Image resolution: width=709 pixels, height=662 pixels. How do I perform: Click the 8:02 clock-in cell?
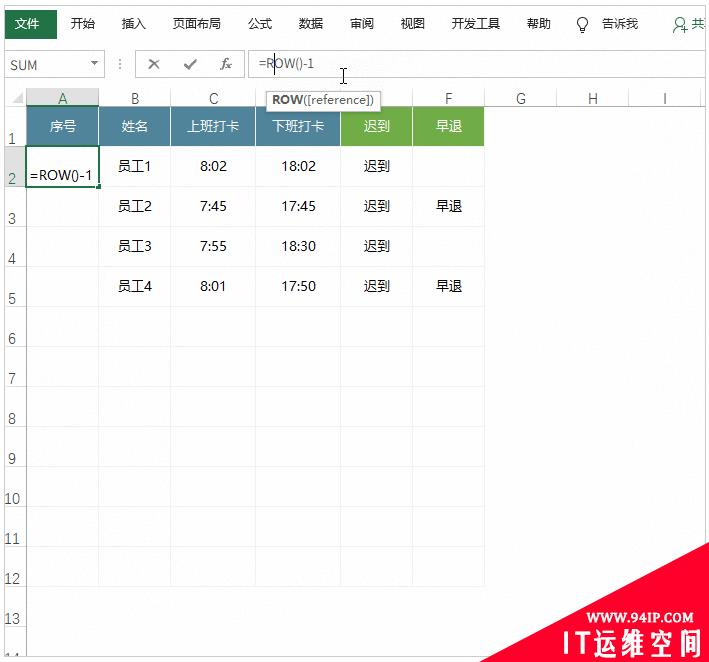(x=213, y=166)
